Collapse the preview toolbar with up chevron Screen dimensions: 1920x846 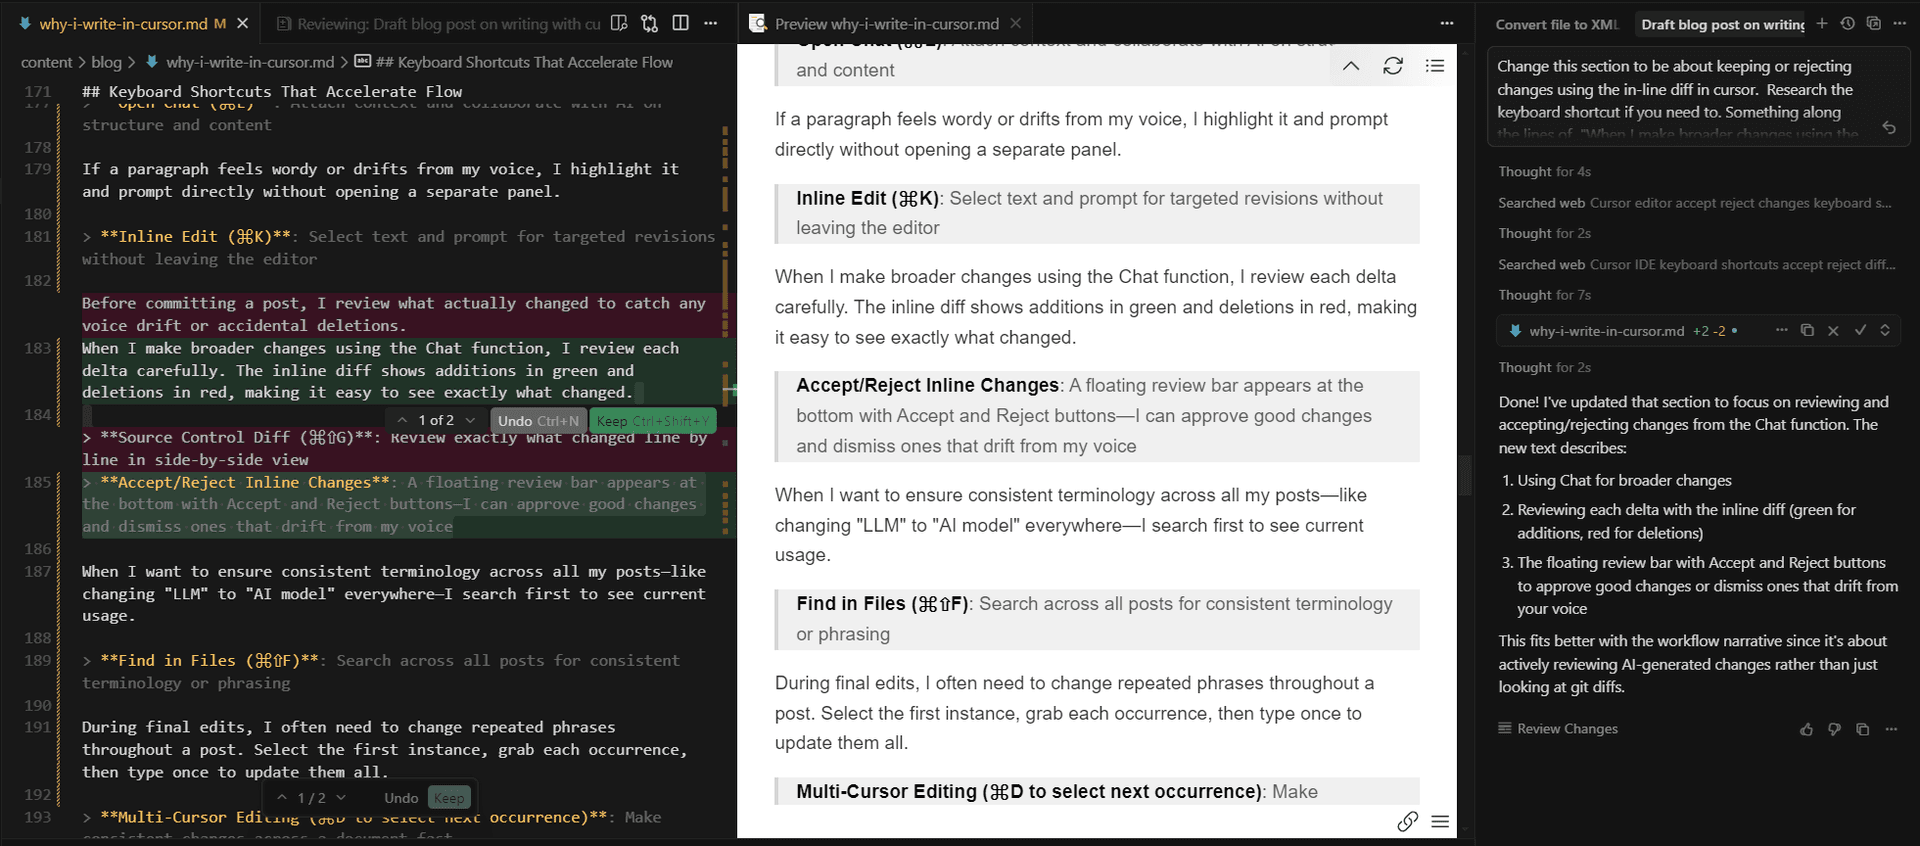pyautogui.click(x=1350, y=66)
